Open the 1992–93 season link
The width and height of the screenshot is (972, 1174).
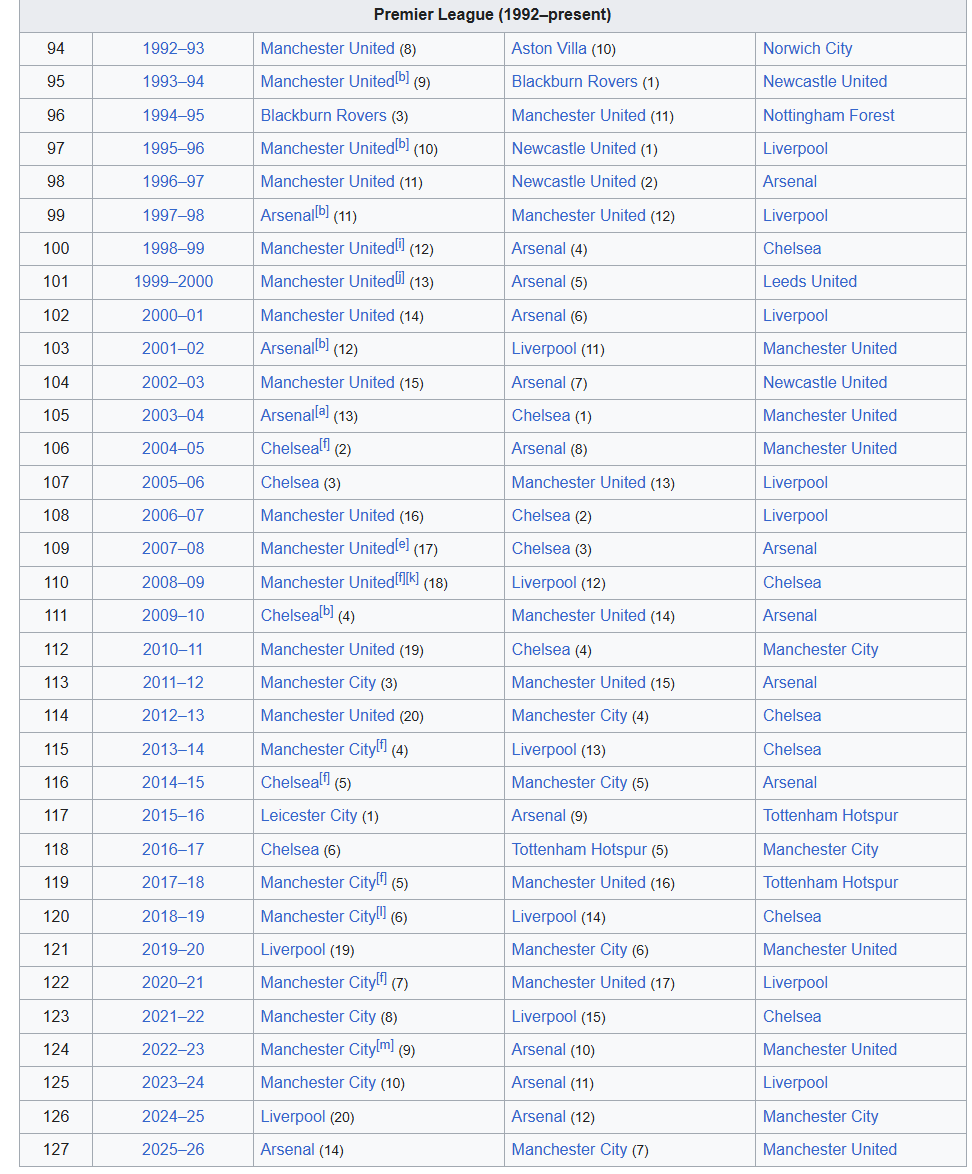pos(173,49)
